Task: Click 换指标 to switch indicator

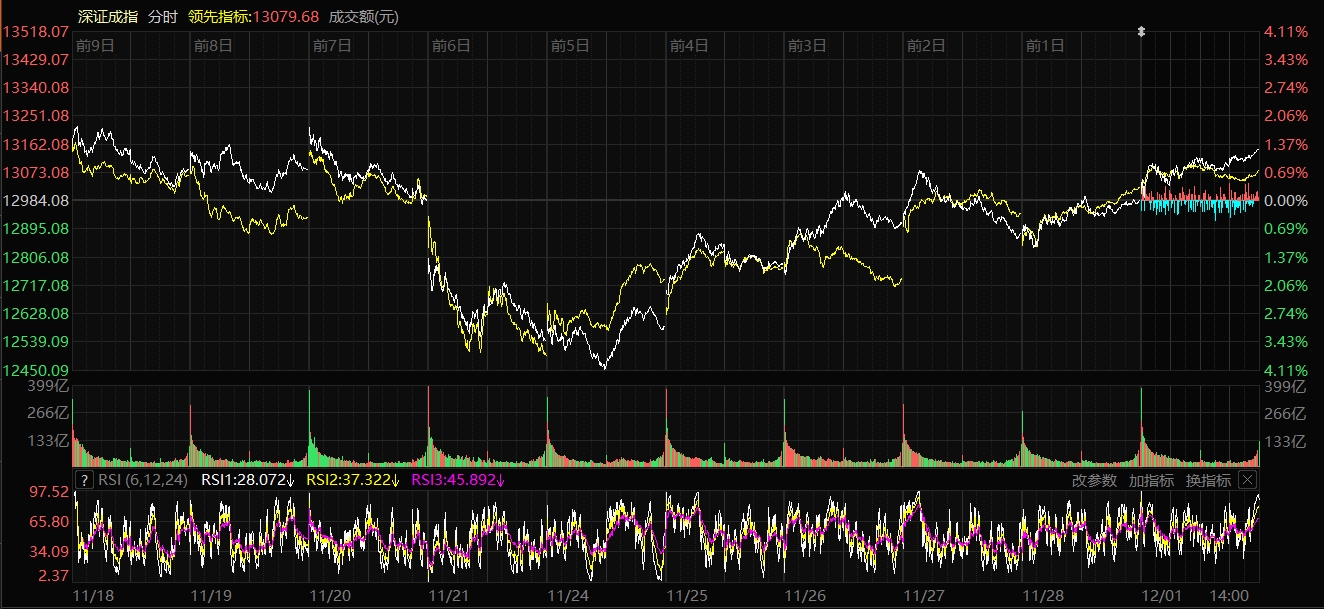Action: (x=1208, y=480)
